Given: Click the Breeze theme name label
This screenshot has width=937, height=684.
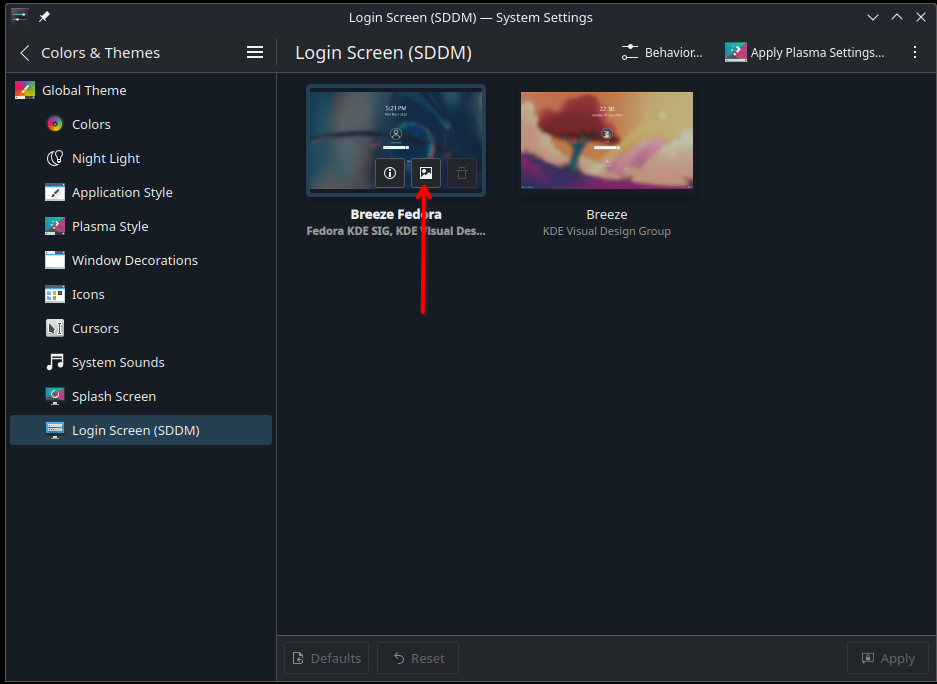Looking at the screenshot, I should 607,214.
